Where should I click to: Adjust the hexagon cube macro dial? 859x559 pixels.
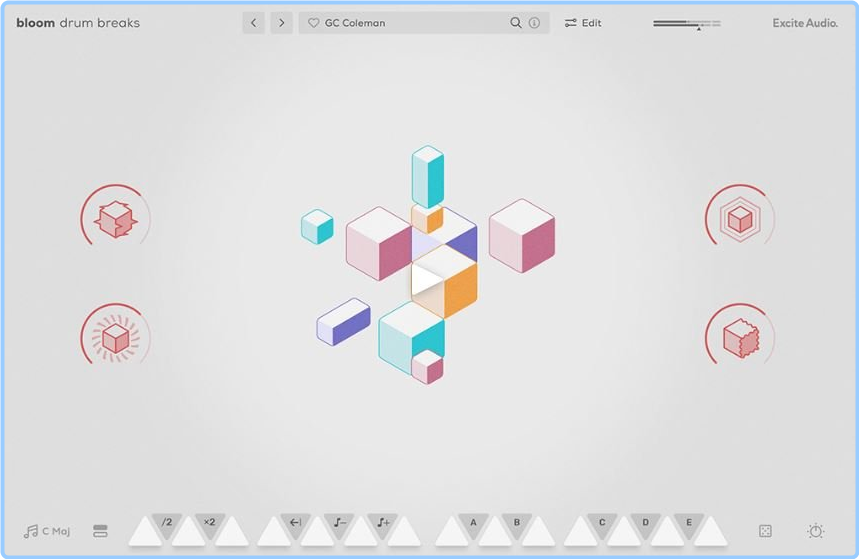[740, 218]
